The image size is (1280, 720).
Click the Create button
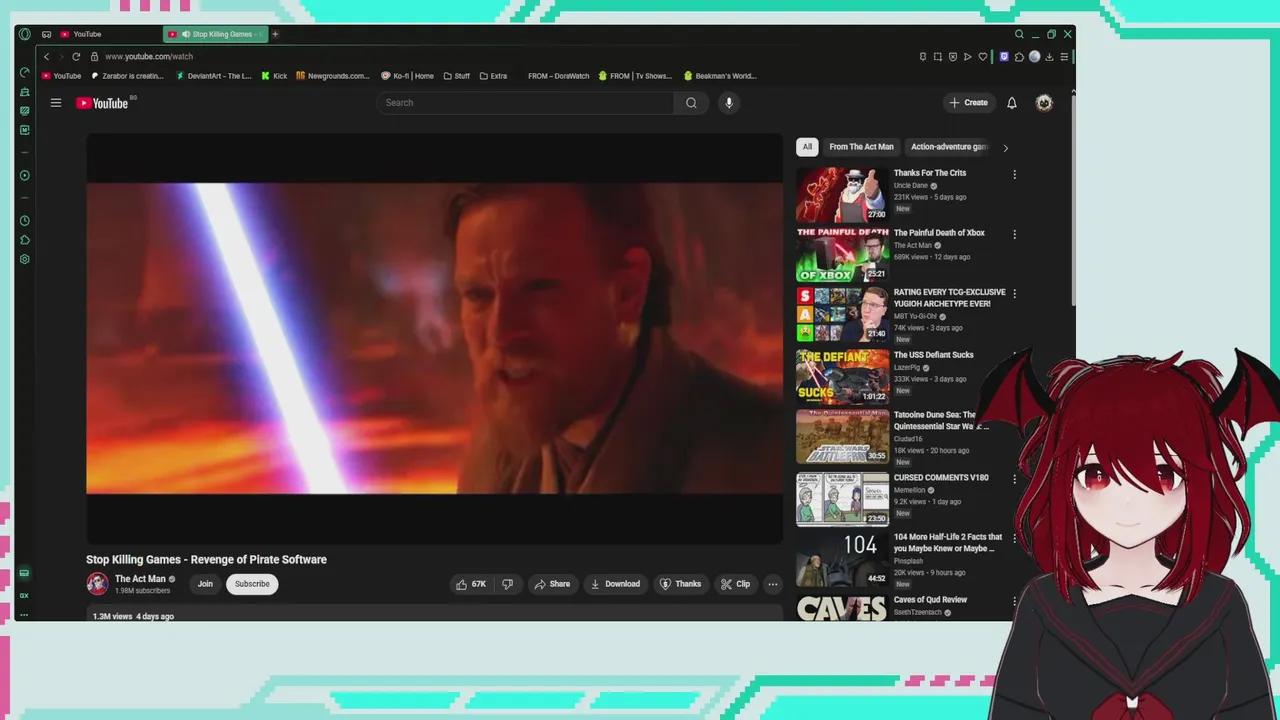(x=968, y=103)
